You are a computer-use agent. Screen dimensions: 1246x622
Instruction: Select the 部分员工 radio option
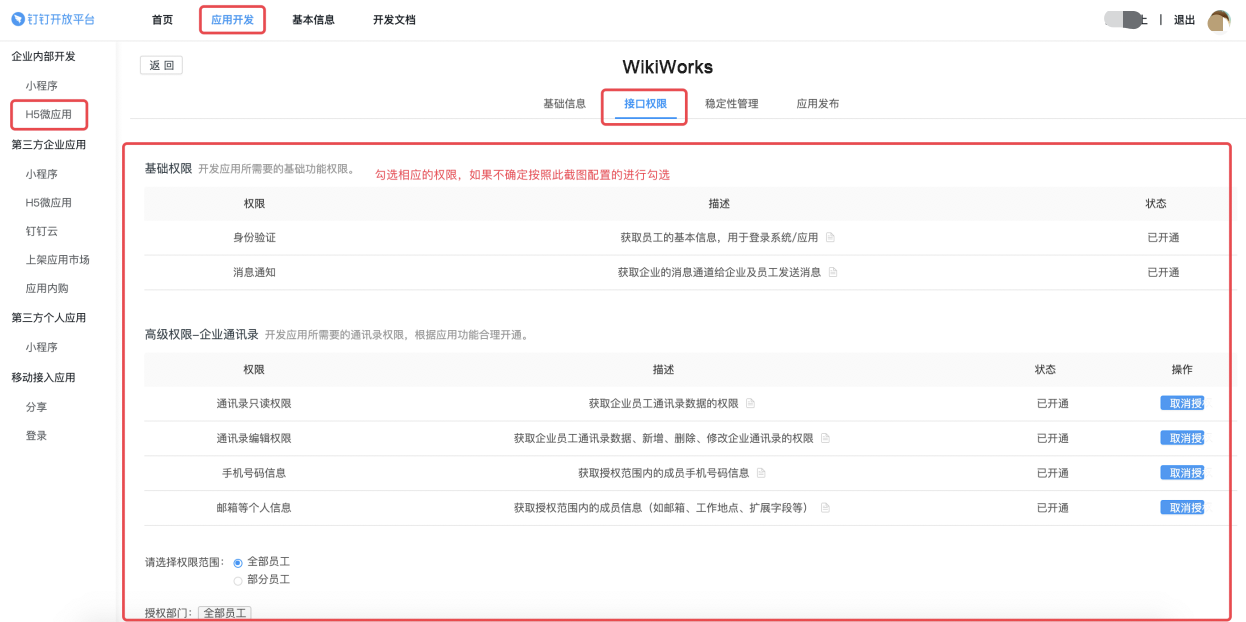tap(238, 580)
